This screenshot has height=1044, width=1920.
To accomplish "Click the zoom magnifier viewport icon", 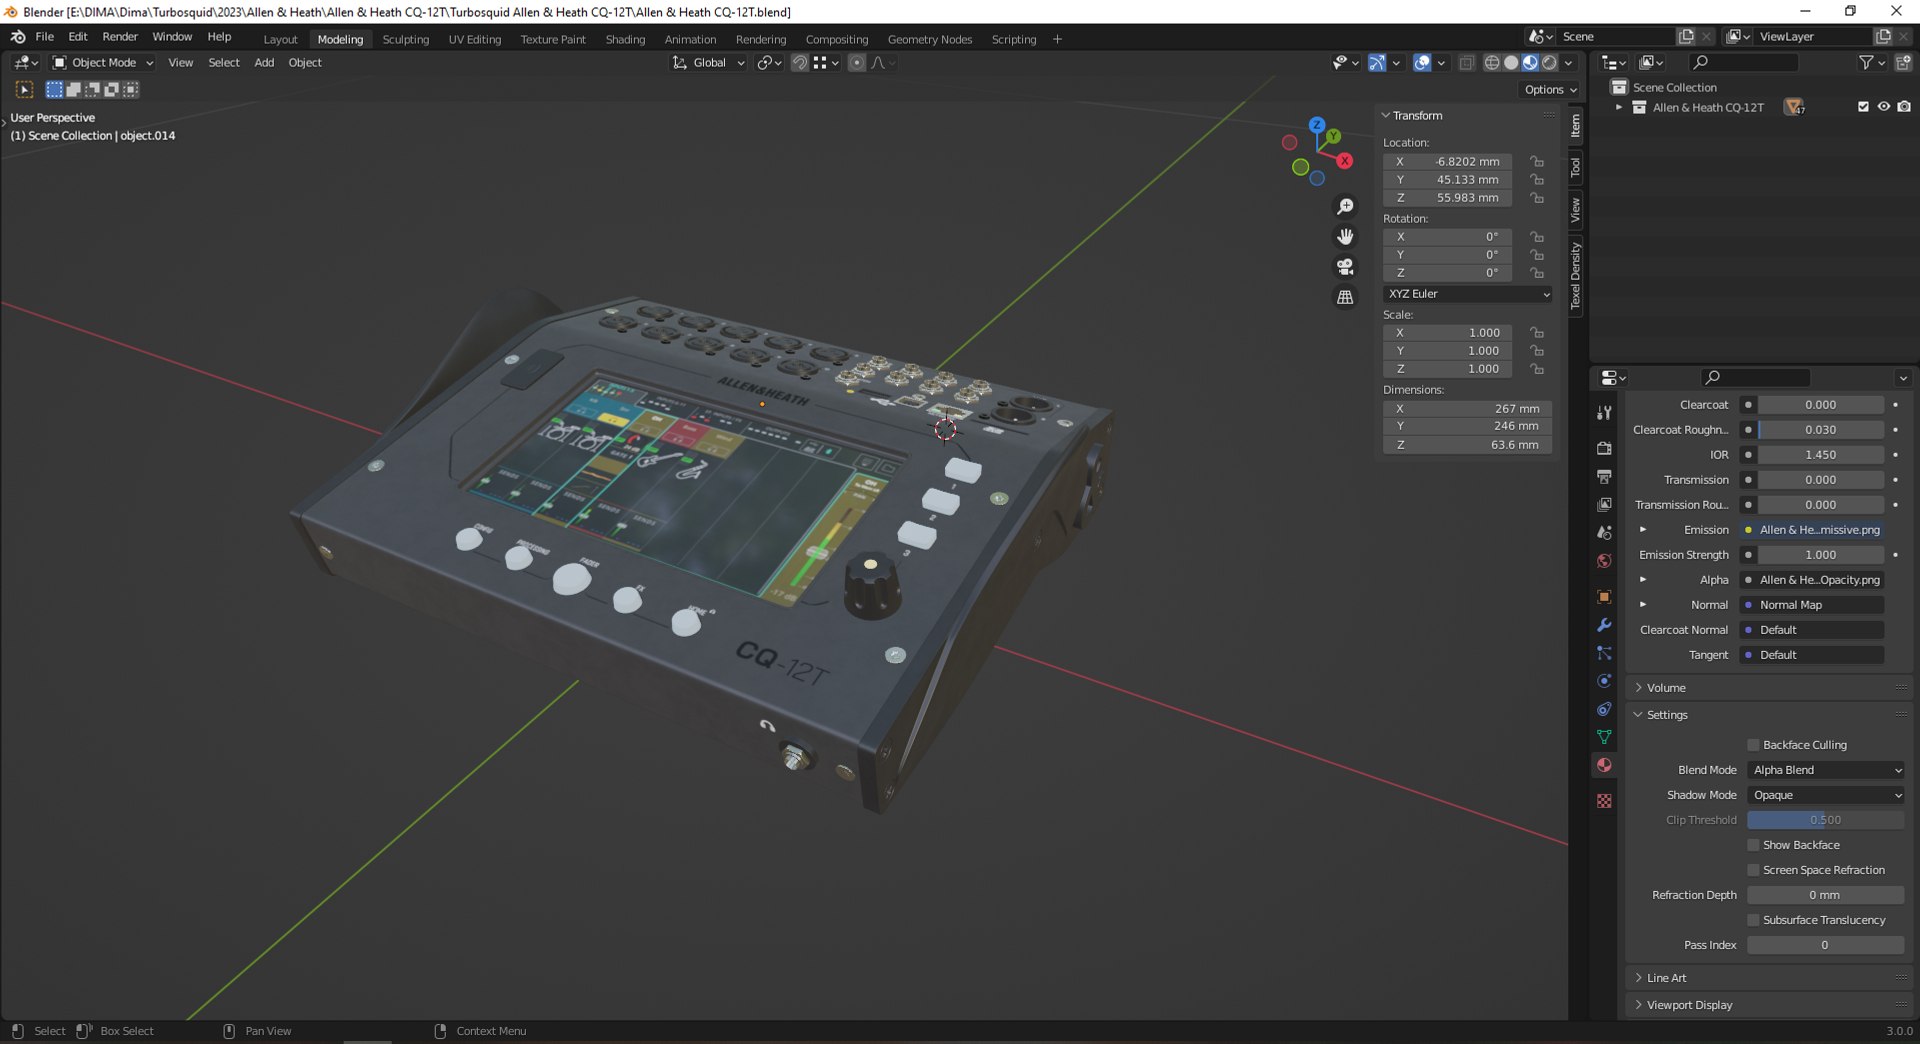I will point(1345,206).
